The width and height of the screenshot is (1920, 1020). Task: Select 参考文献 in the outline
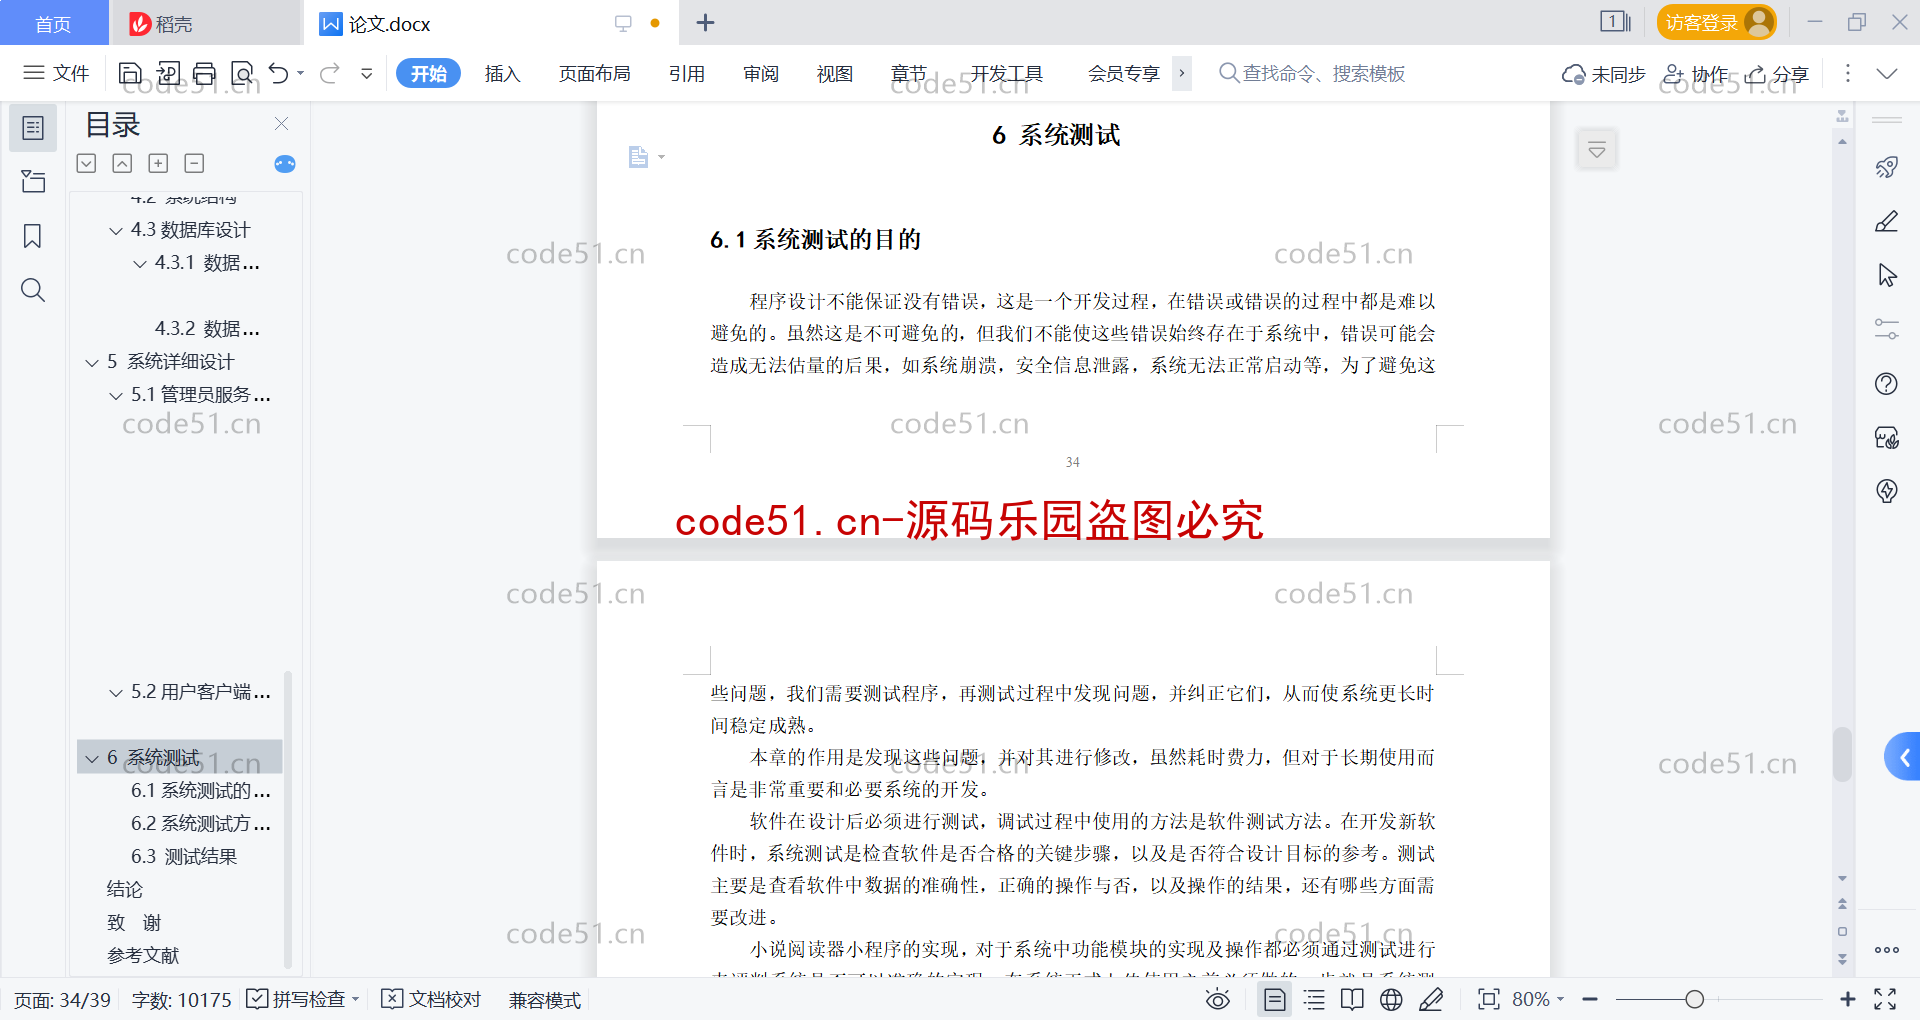pos(143,956)
